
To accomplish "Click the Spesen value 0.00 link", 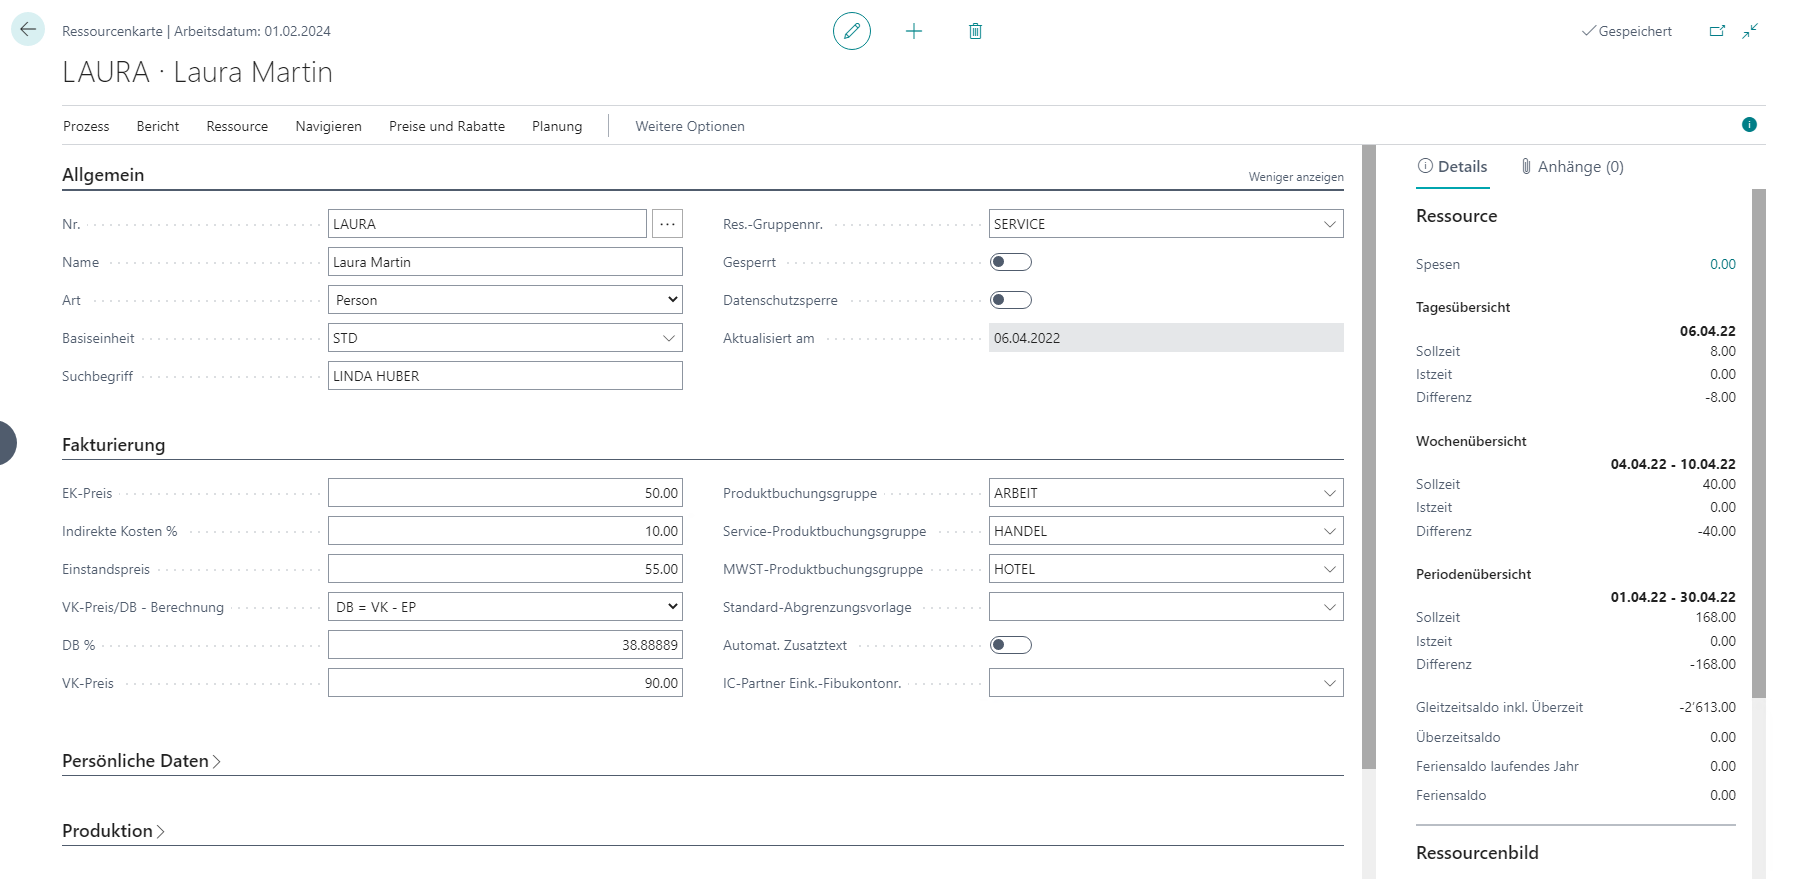I will point(1723,264).
